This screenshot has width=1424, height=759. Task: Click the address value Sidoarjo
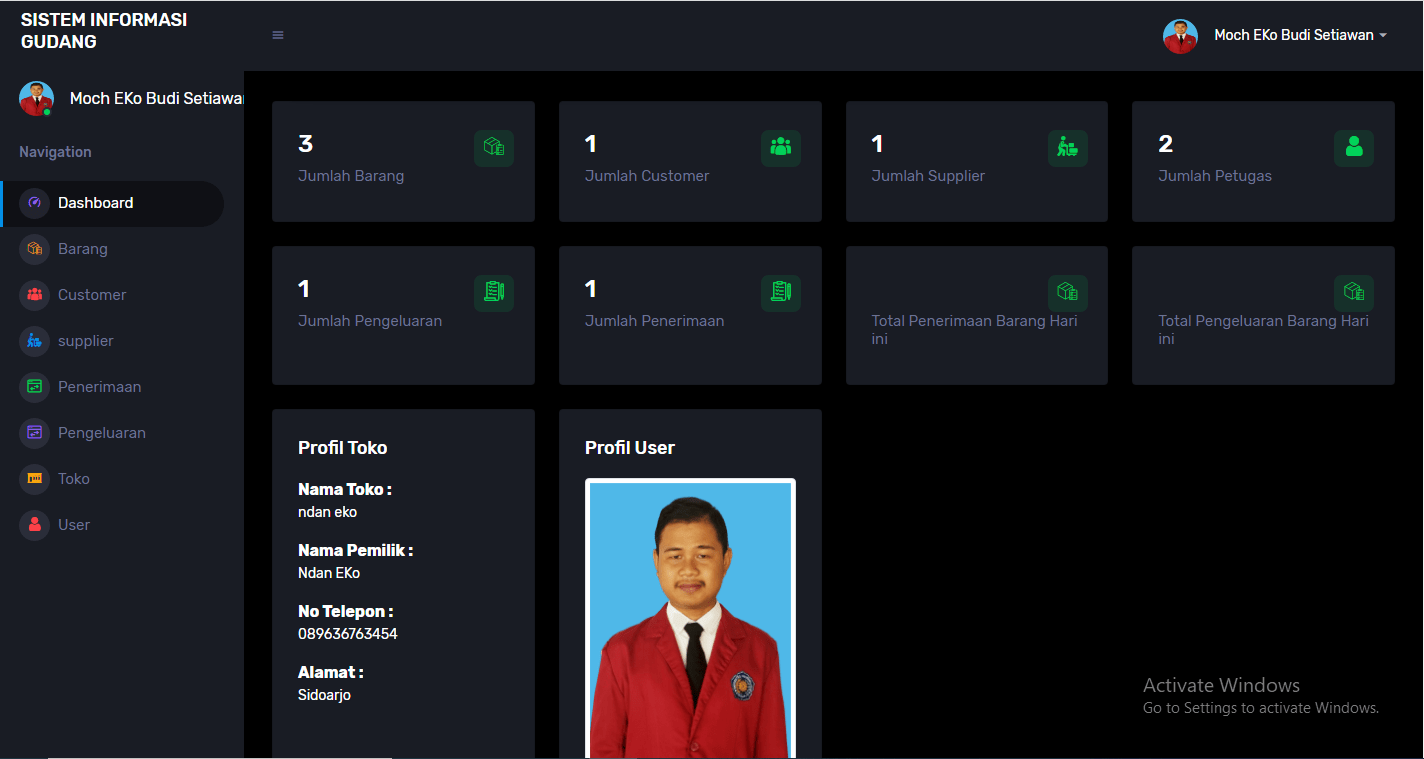[x=325, y=695]
